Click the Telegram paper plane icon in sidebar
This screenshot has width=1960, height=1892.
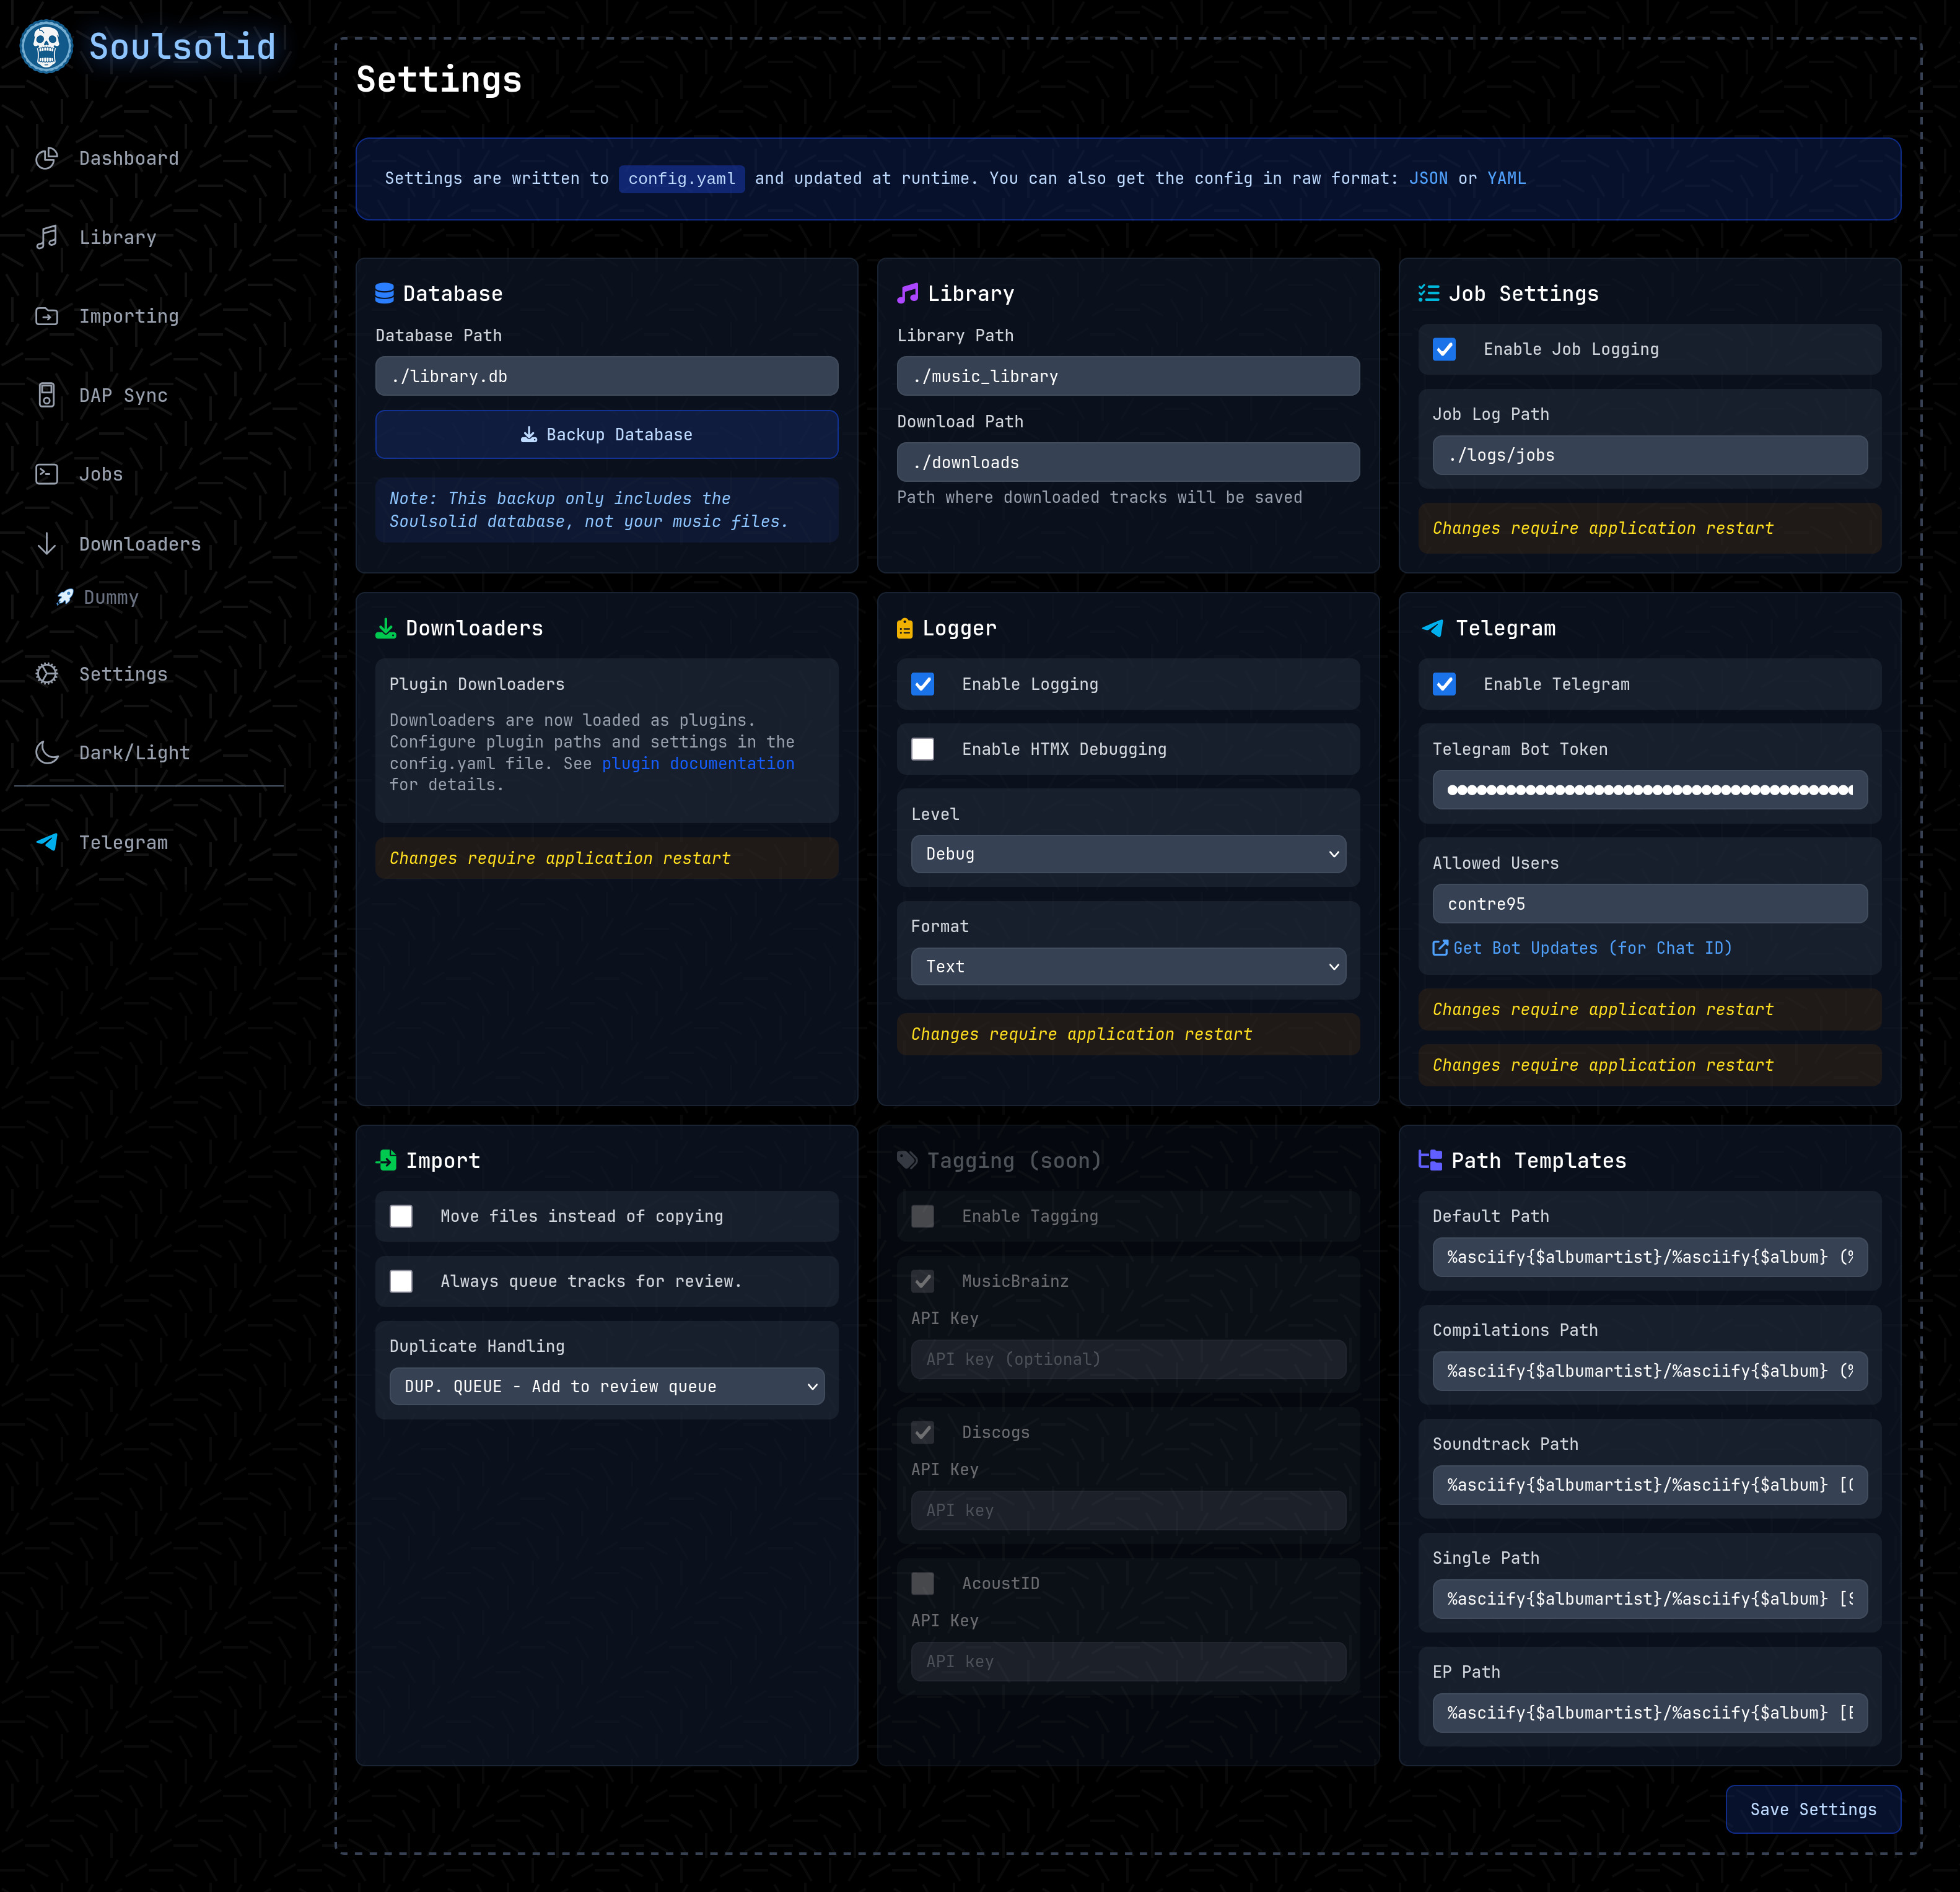click(47, 842)
